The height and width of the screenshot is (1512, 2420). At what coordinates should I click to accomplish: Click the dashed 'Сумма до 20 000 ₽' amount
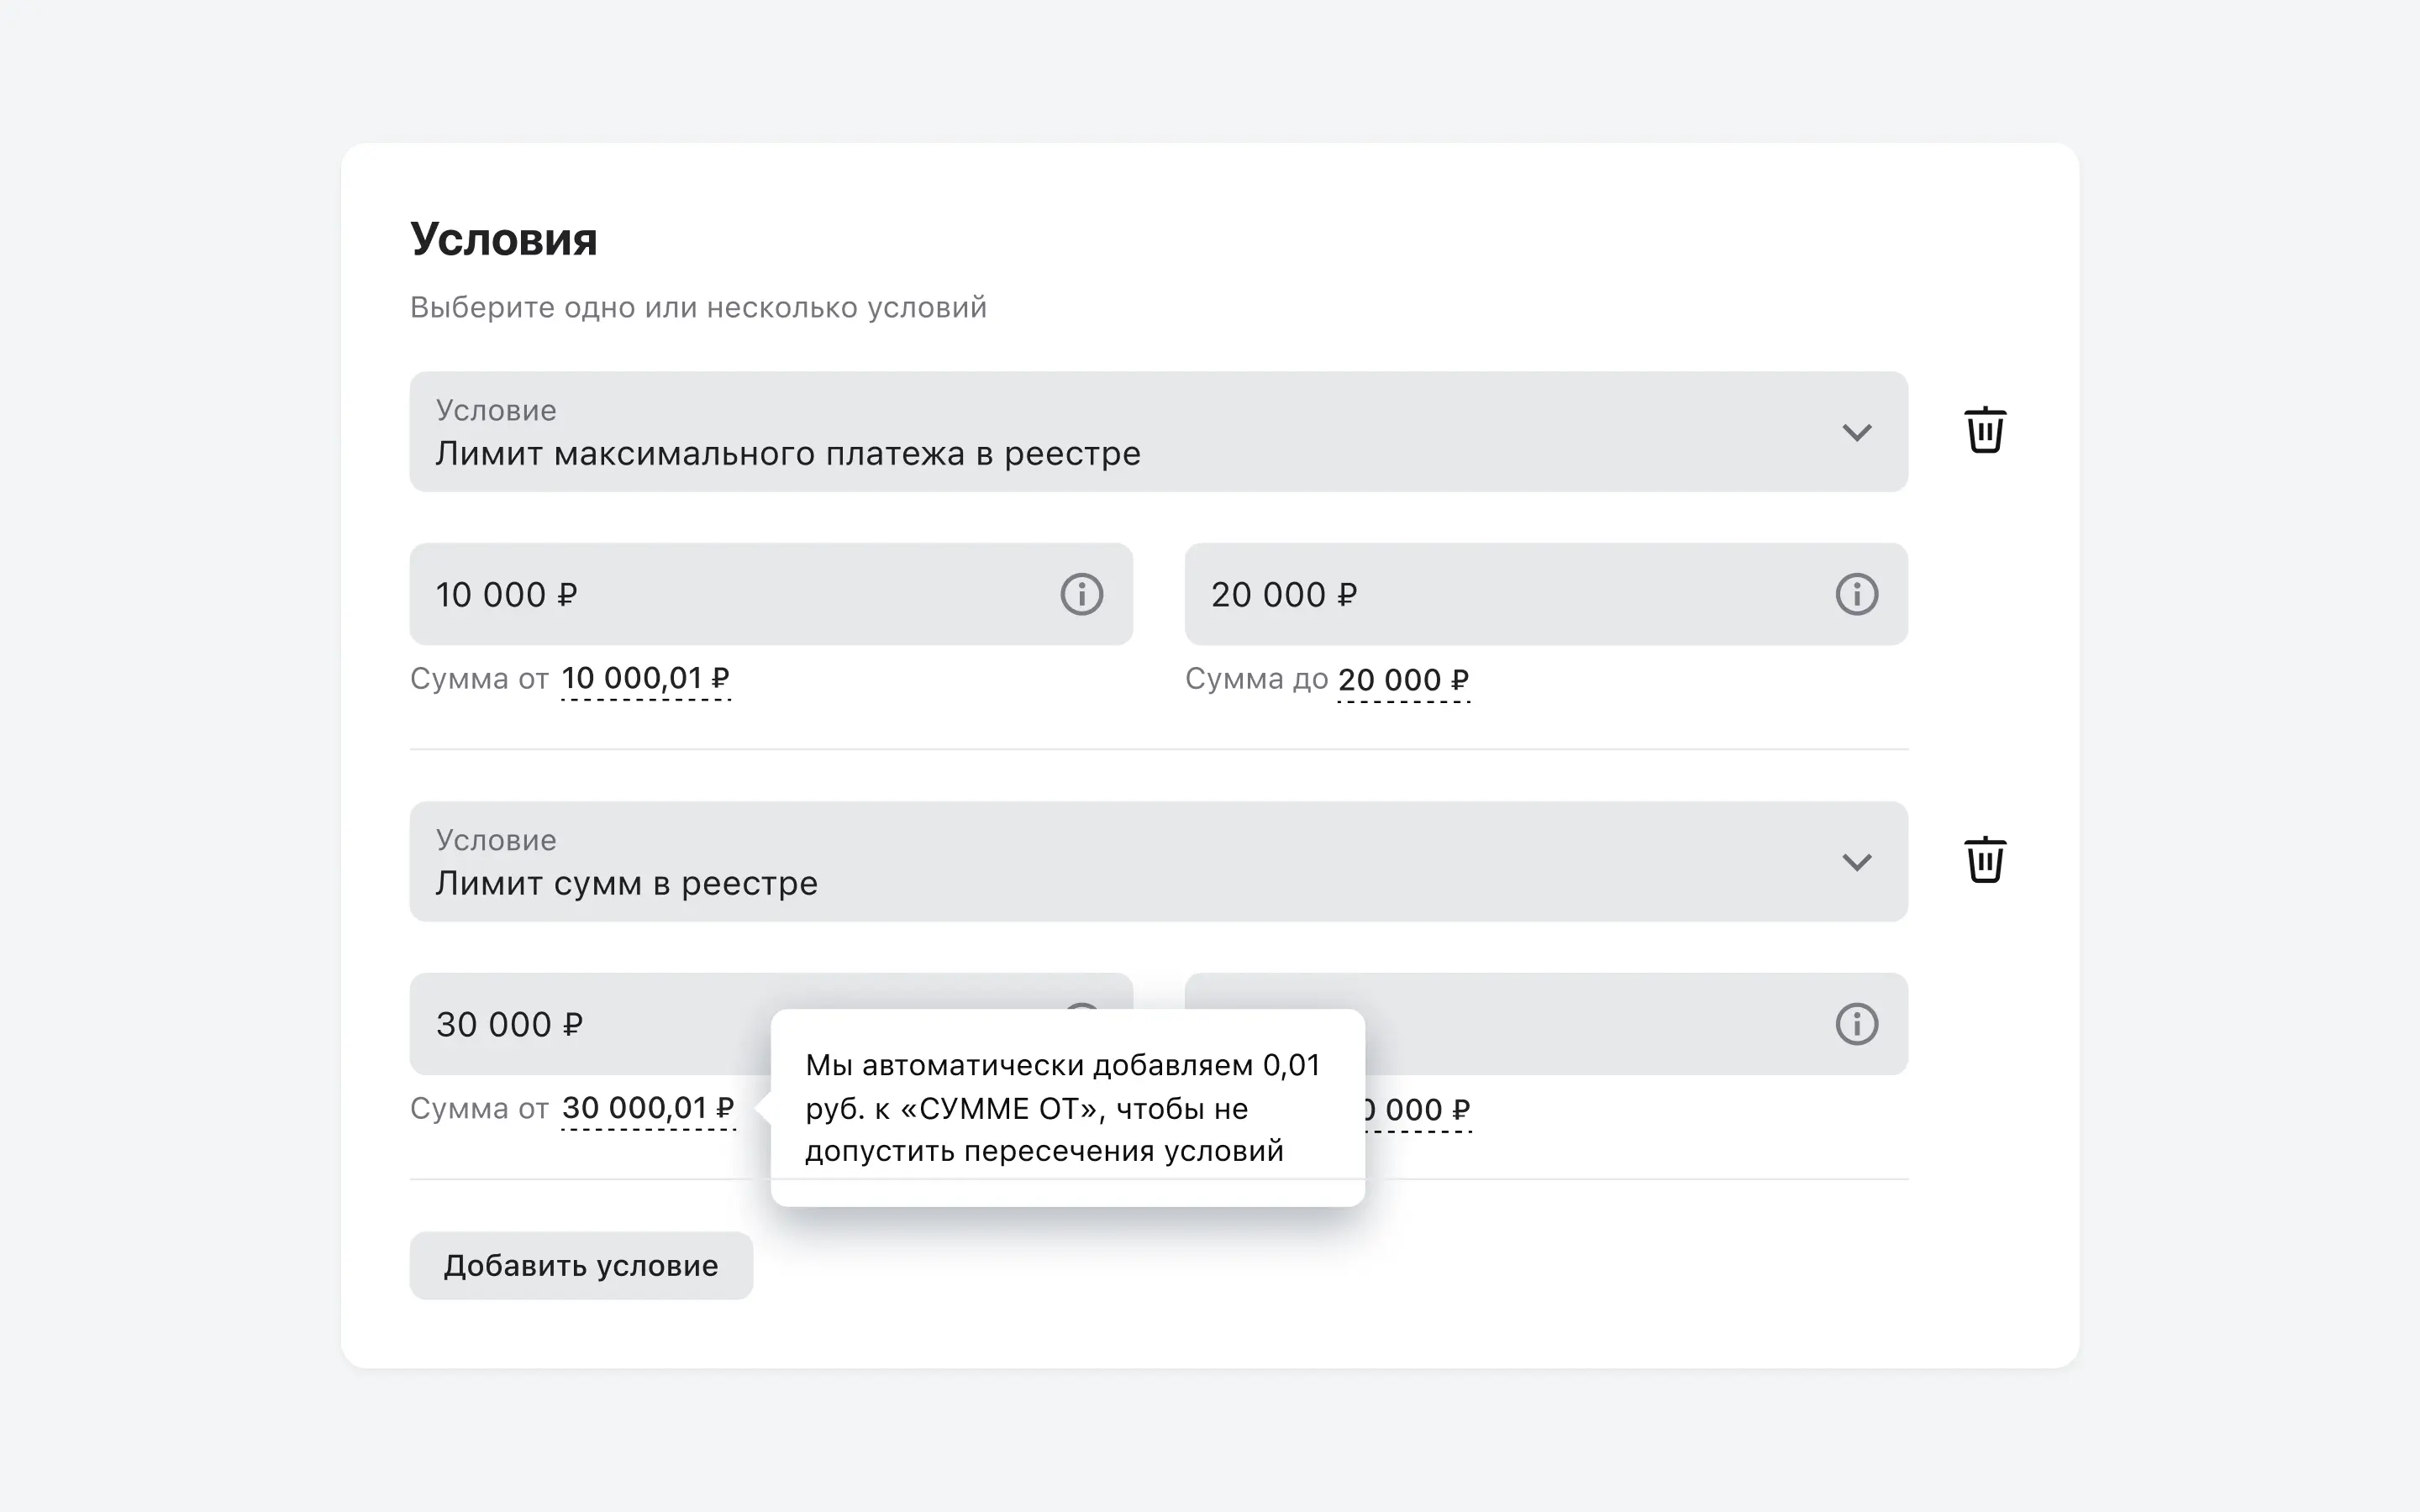click(1403, 681)
